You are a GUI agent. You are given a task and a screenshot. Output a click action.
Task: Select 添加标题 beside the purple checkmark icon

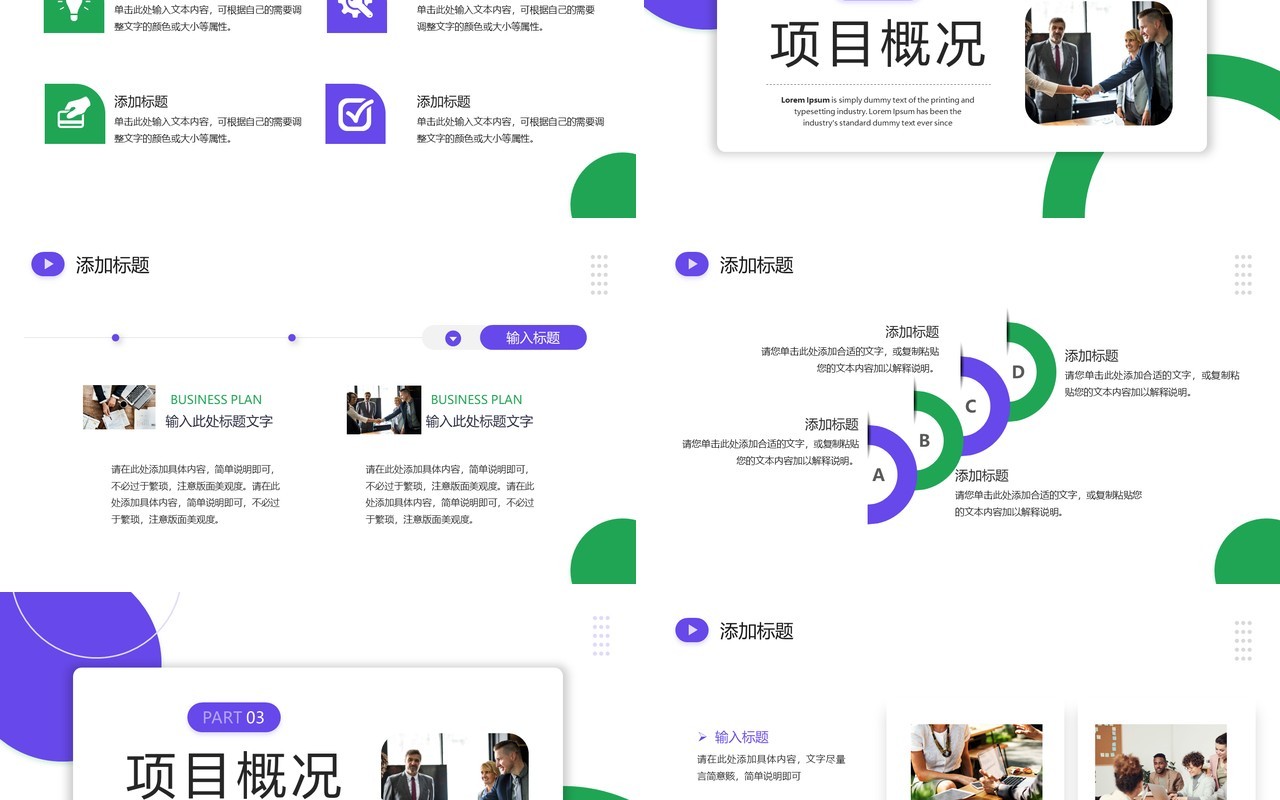click(x=443, y=102)
